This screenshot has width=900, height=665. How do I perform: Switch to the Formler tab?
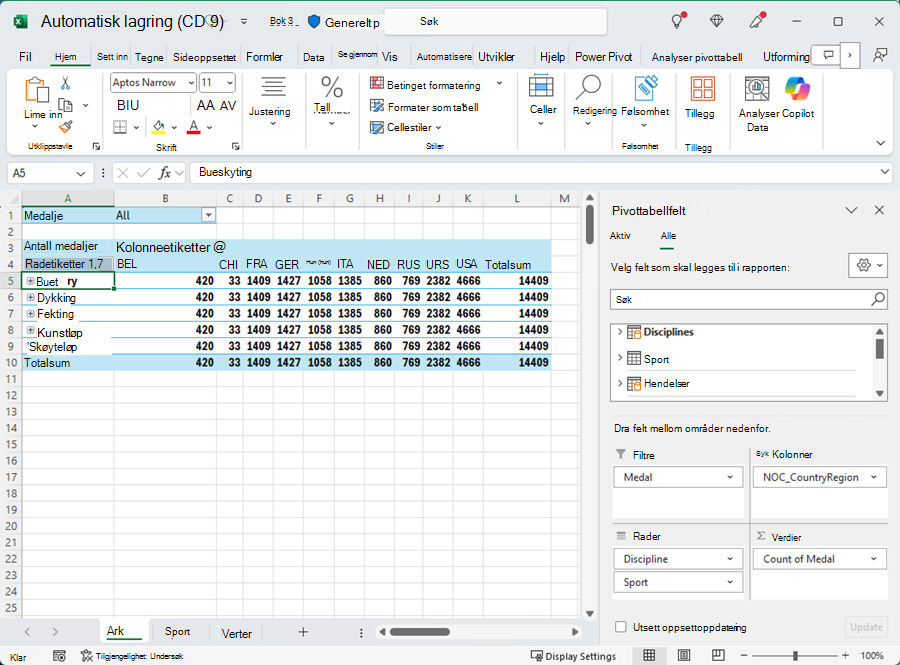coord(265,56)
